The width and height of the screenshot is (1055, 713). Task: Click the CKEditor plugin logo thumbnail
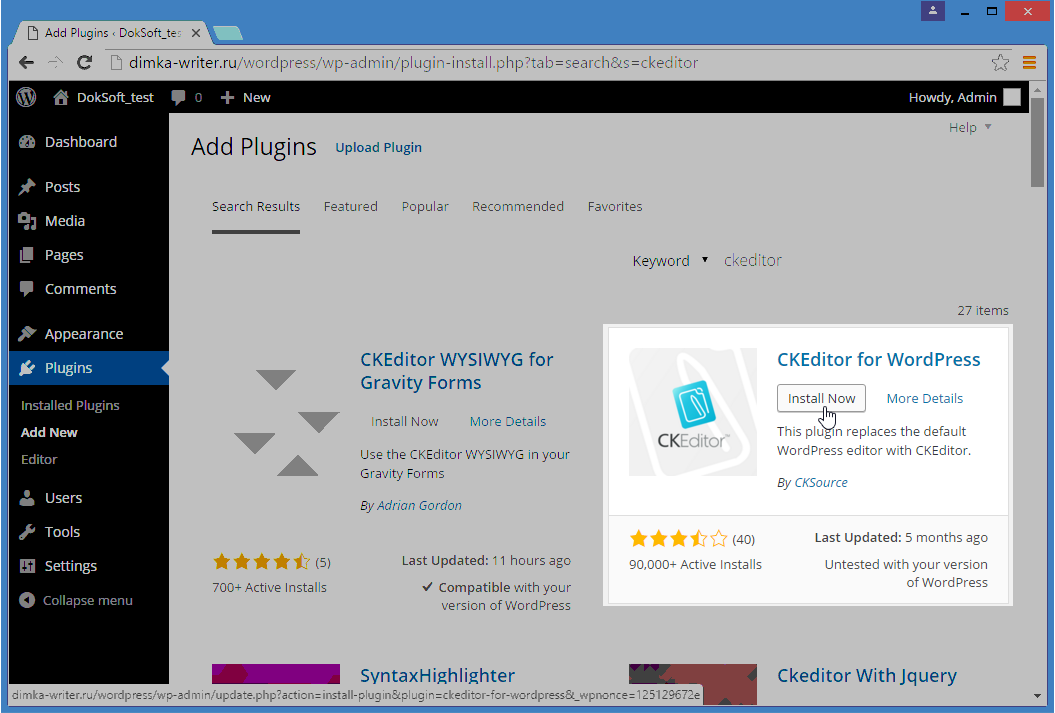tap(692, 412)
